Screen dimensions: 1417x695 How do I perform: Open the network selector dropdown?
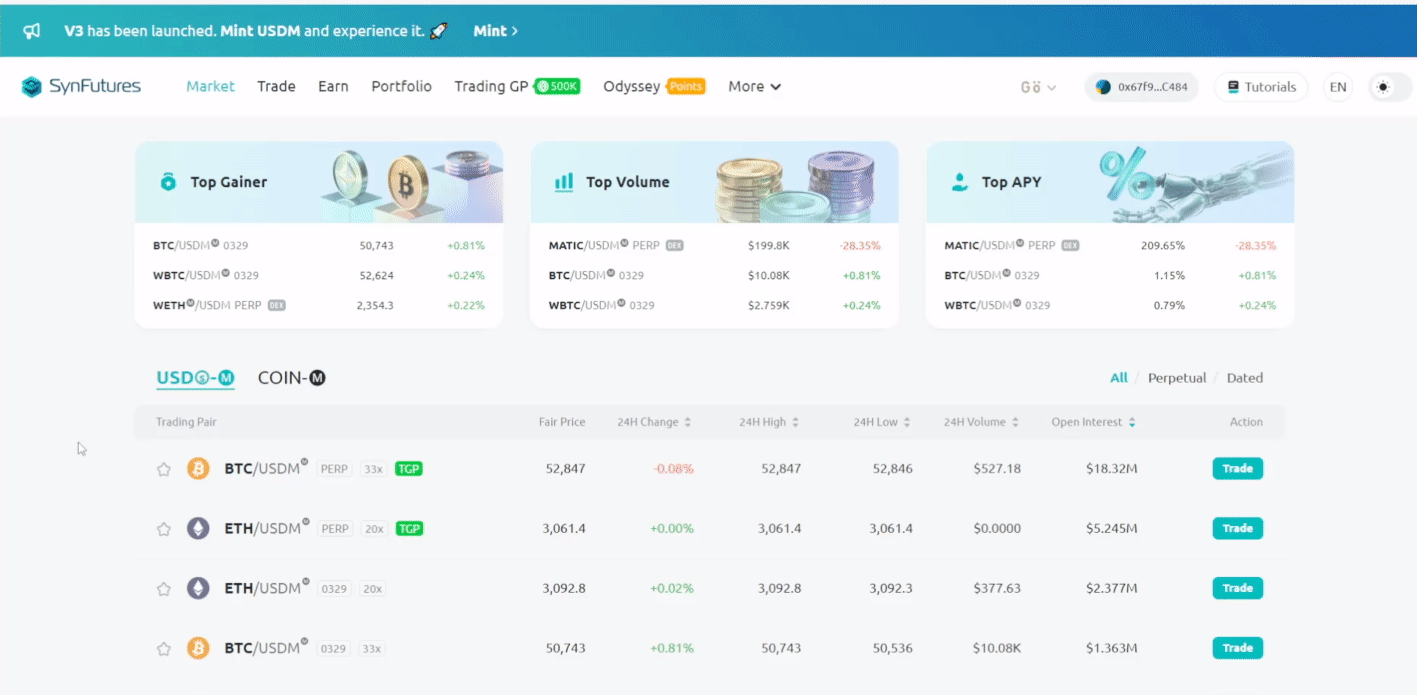pyautogui.click(x=1038, y=87)
